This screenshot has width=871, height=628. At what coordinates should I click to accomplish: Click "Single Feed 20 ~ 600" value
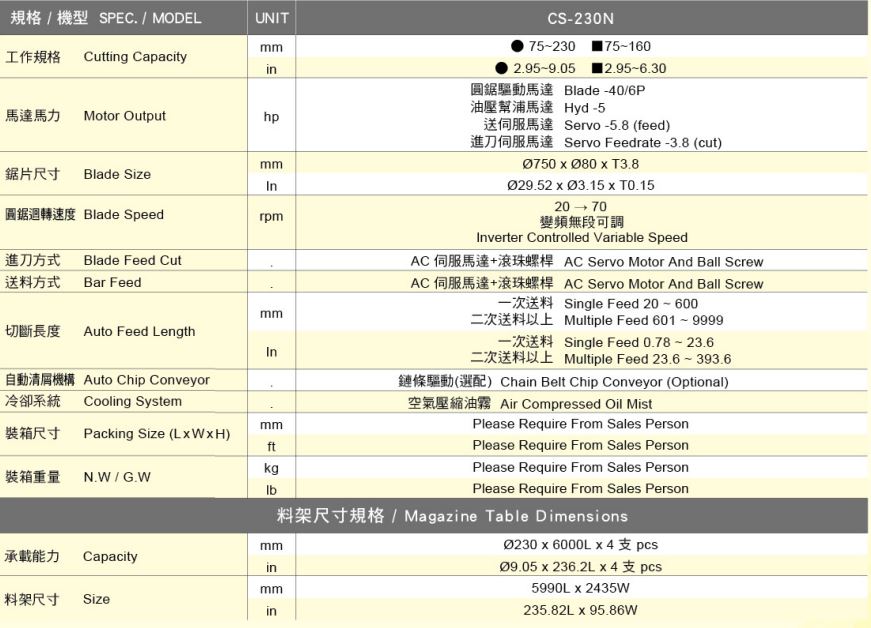[631, 304]
